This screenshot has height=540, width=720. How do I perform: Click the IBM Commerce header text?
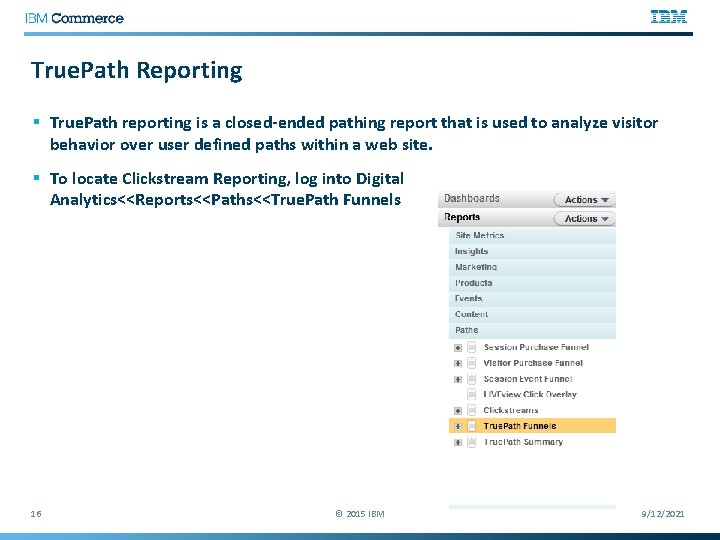coord(74,18)
